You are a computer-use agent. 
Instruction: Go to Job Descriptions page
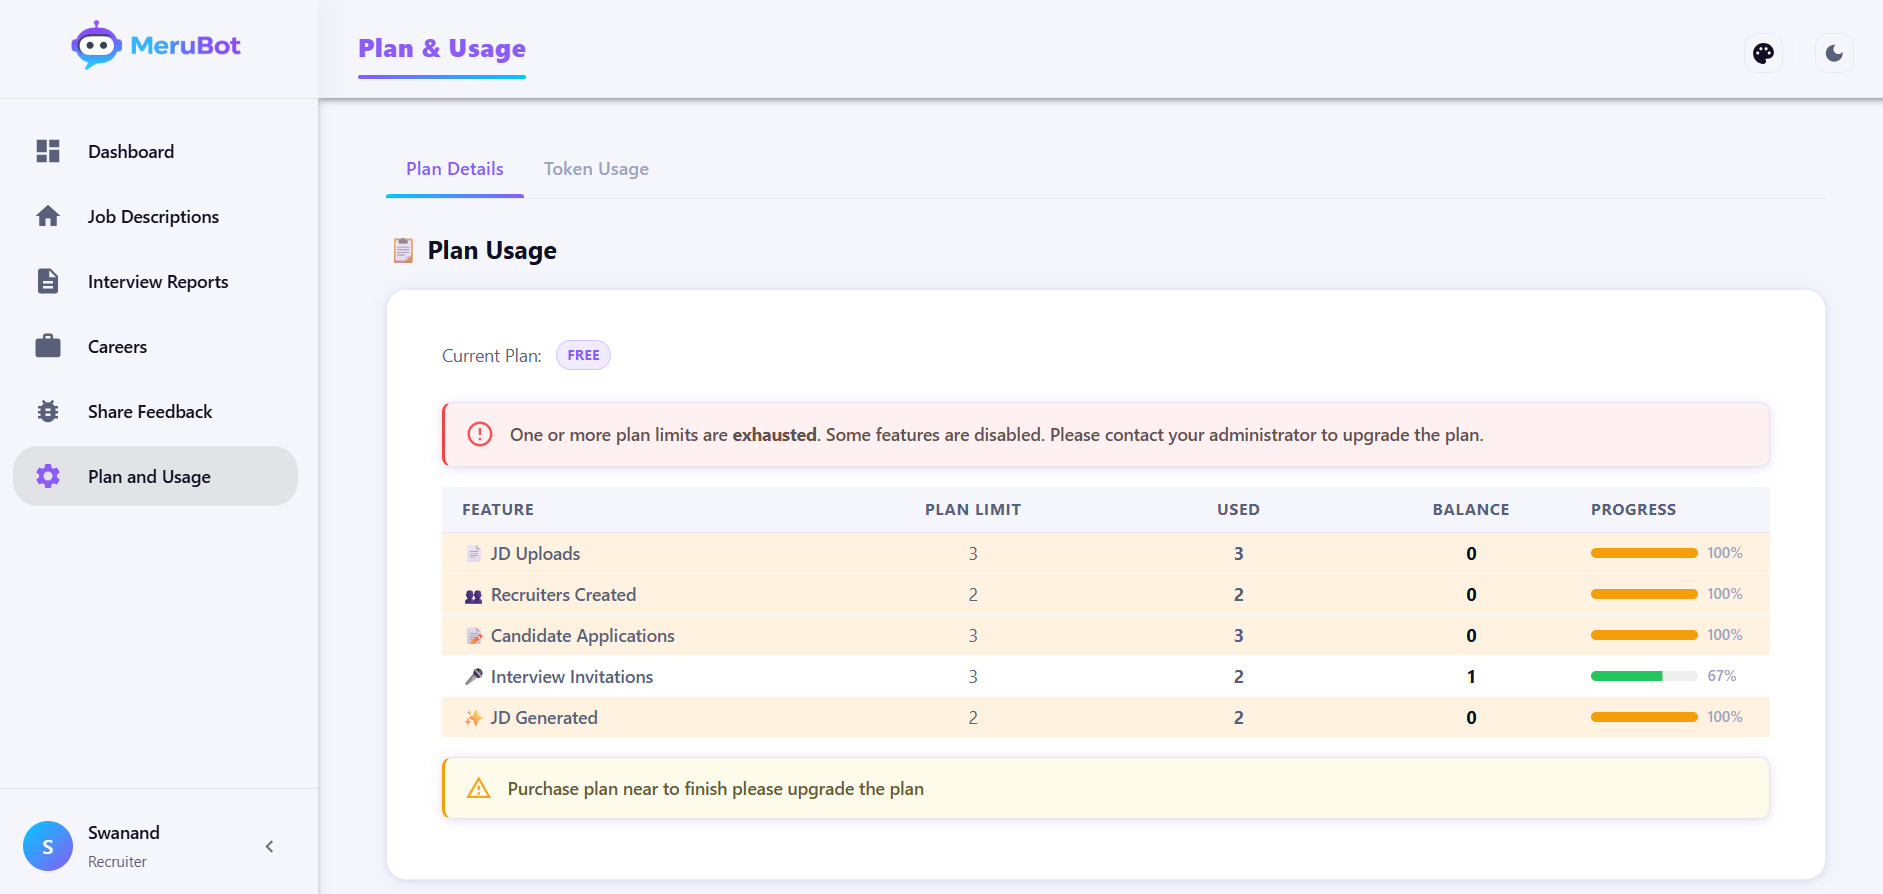point(155,216)
